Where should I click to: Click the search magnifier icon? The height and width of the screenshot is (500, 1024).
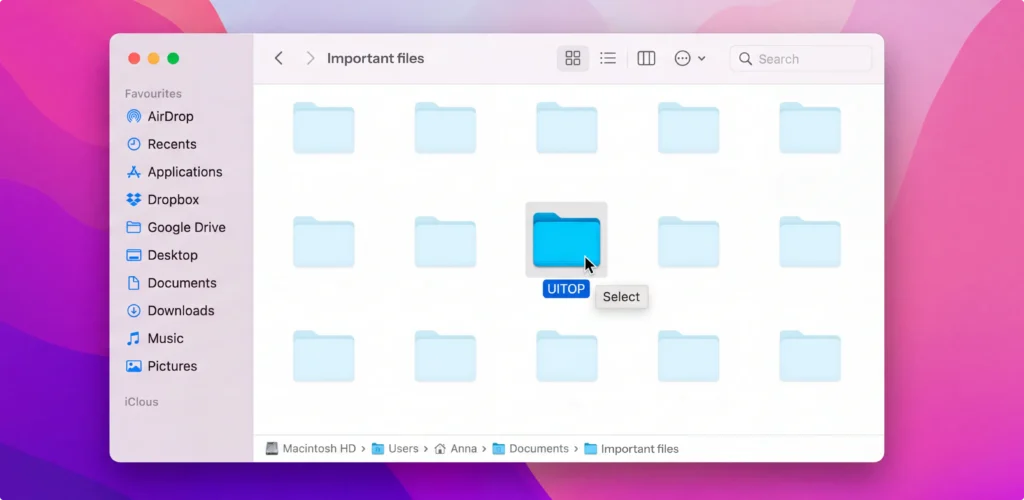point(745,59)
